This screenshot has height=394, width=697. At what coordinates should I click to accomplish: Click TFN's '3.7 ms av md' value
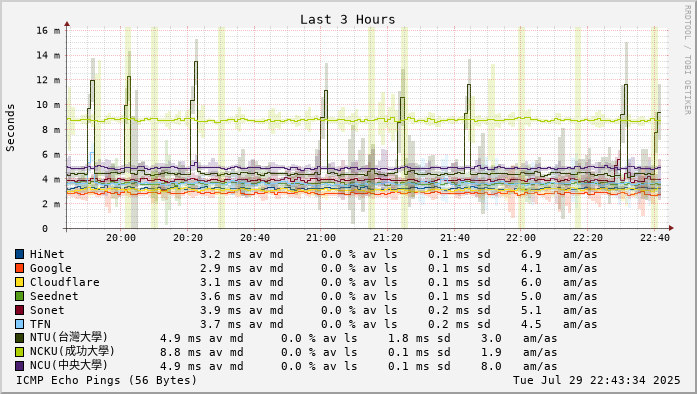(242, 324)
